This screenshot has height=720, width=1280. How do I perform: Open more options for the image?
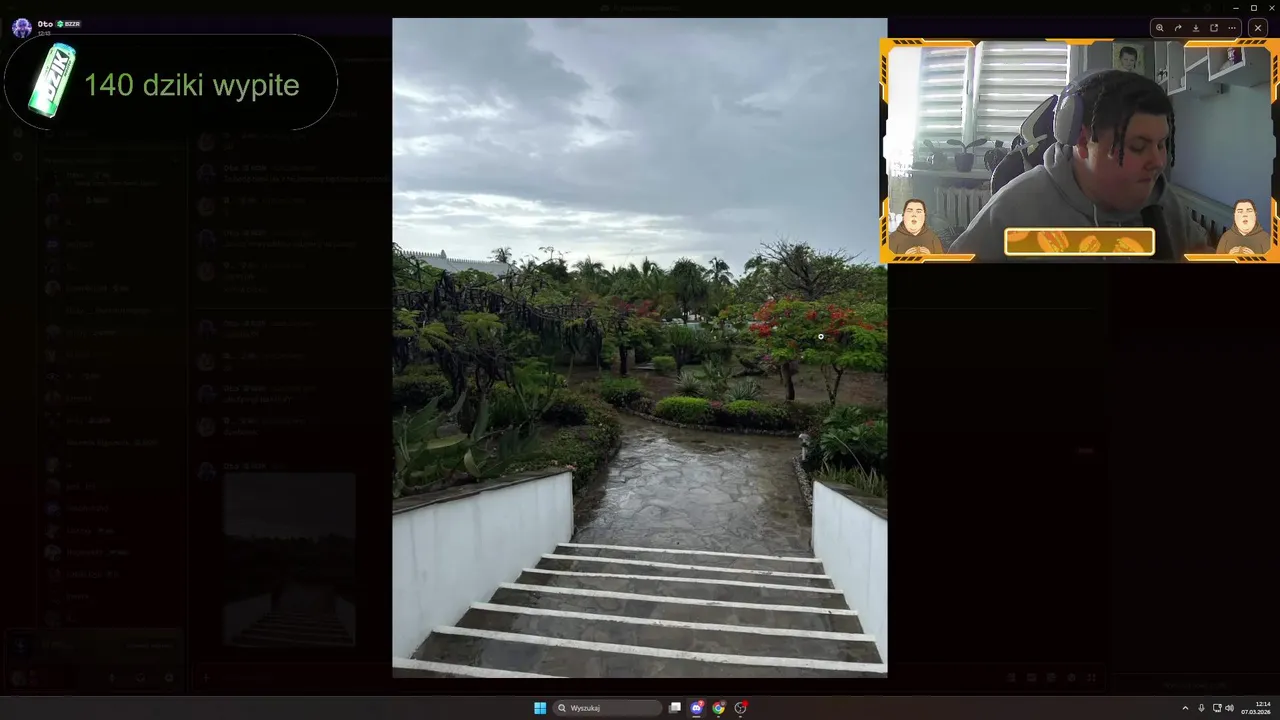point(1231,28)
